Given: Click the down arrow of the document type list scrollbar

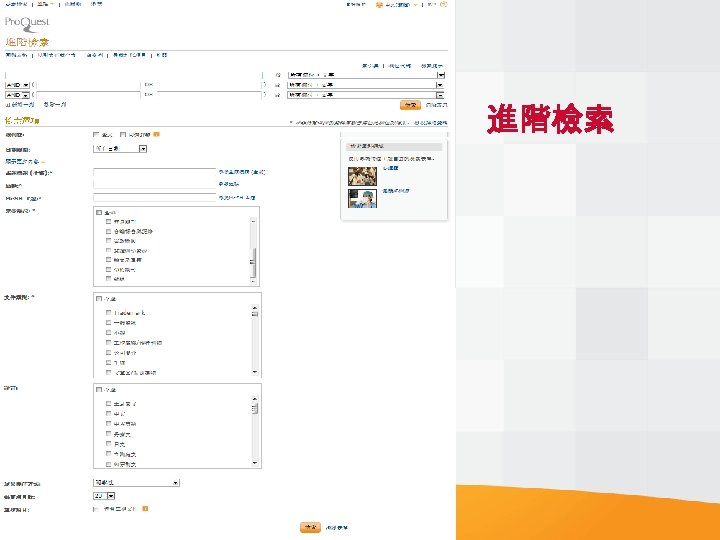Looking at the screenshot, I should [255, 372].
